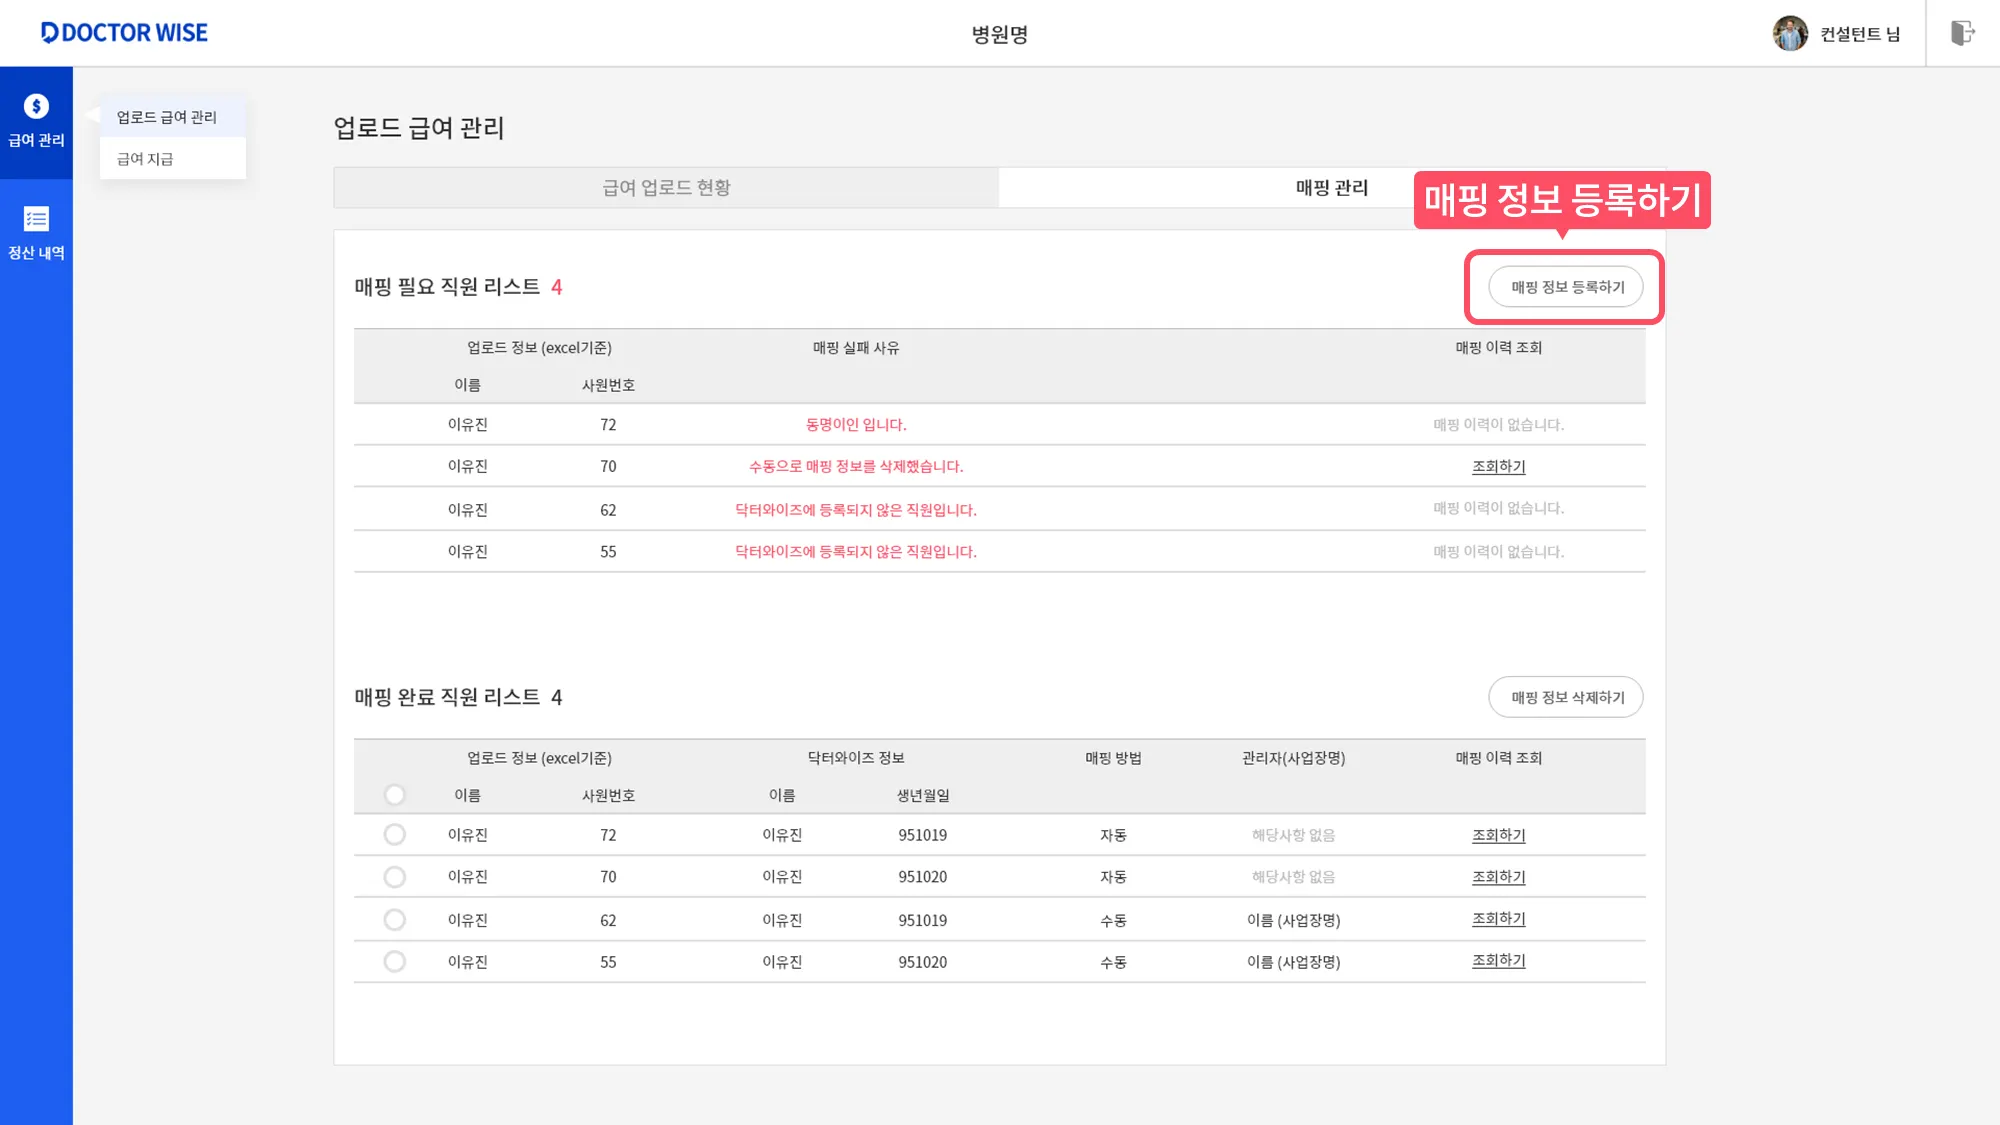
Task: Select radio for mapped employee number 62
Action: click(x=395, y=920)
